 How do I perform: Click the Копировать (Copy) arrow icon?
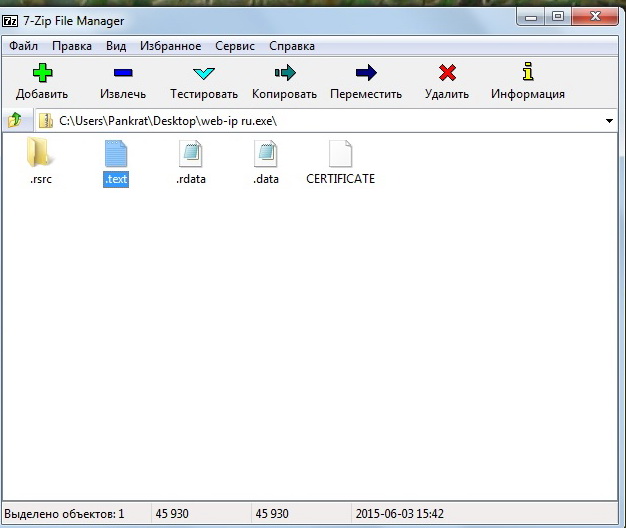[x=285, y=73]
